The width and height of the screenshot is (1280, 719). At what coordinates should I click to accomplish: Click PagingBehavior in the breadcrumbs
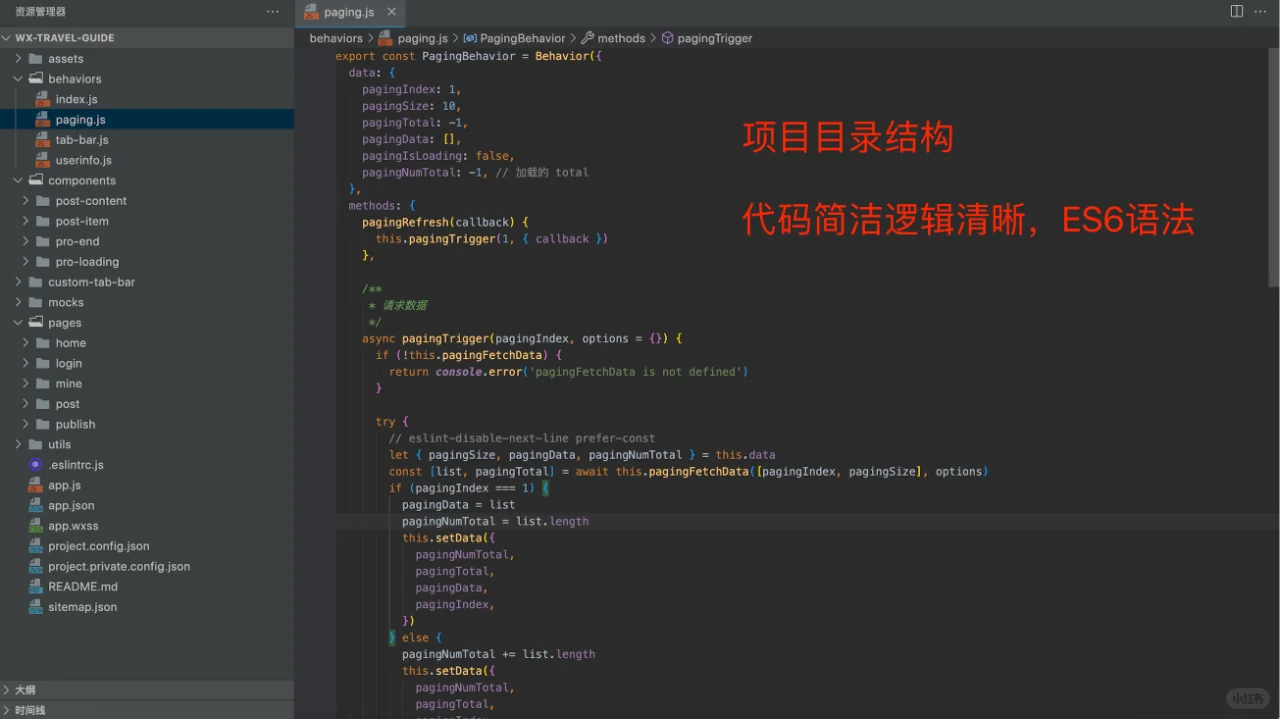522,38
